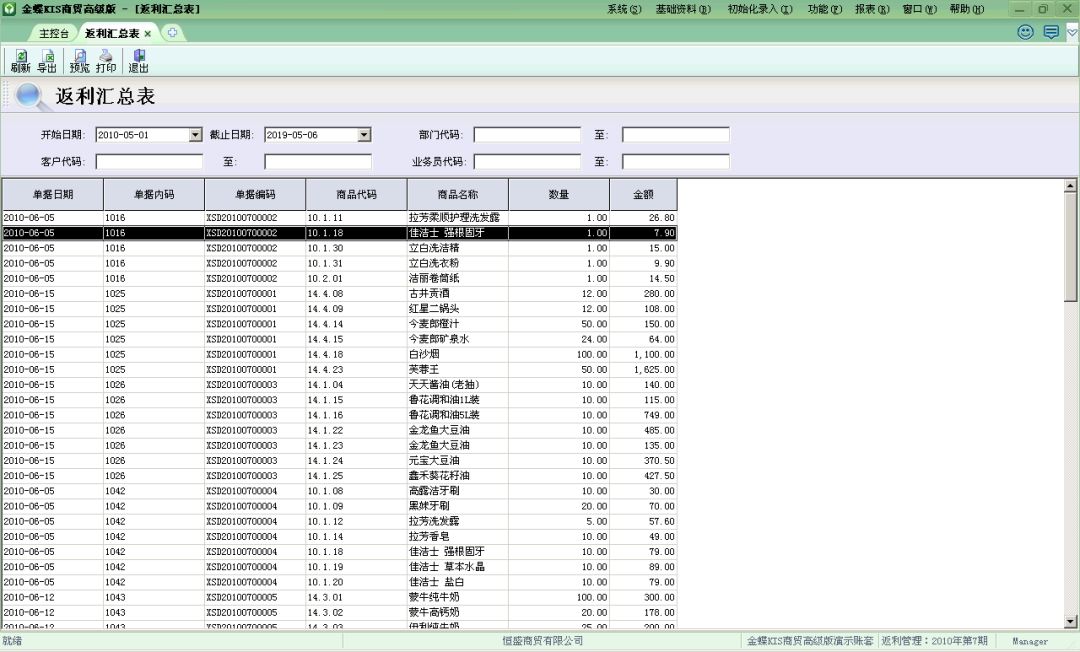The width and height of the screenshot is (1080, 652).
Task: Expand the small arrow beside message icon
Action: coord(1072,32)
